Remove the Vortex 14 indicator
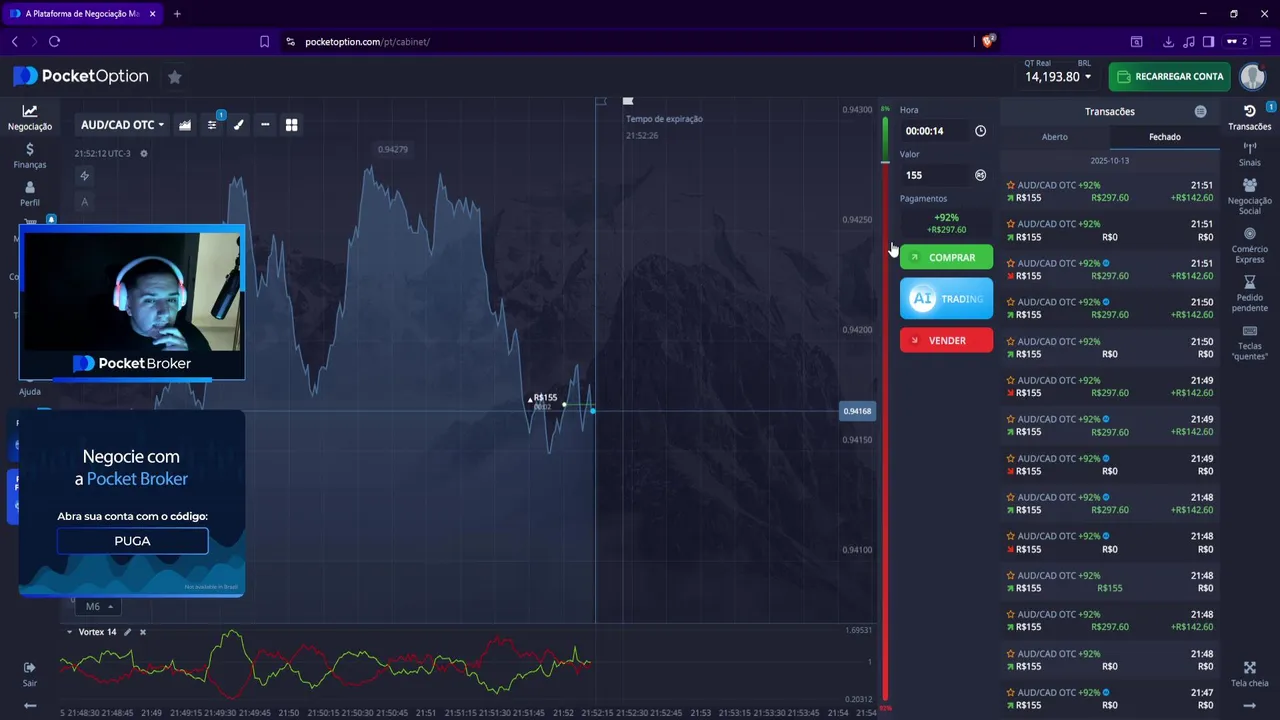This screenshot has height=720, width=1280. pos(143,632)
